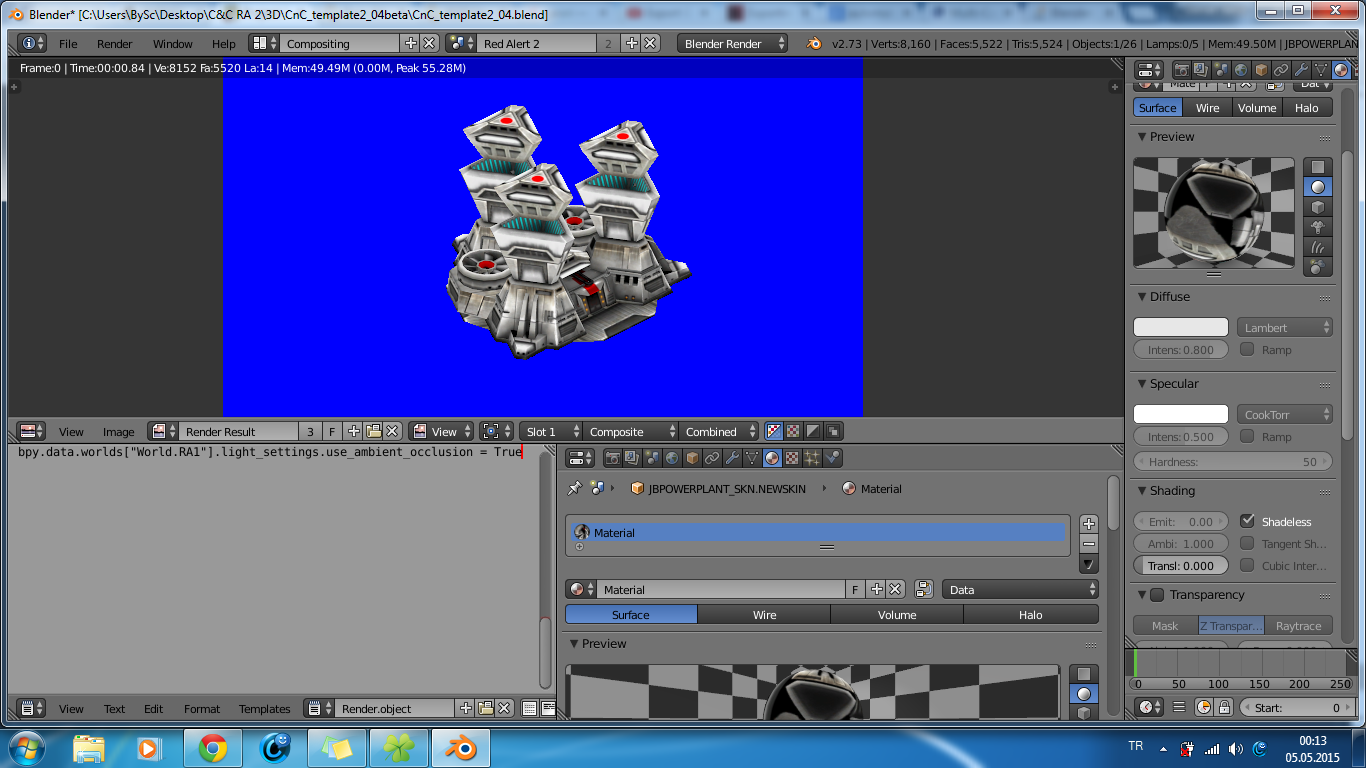Select Flat preview shape in right panel
Screen dimensions: 1366x768
click(x=1318, y=167)
